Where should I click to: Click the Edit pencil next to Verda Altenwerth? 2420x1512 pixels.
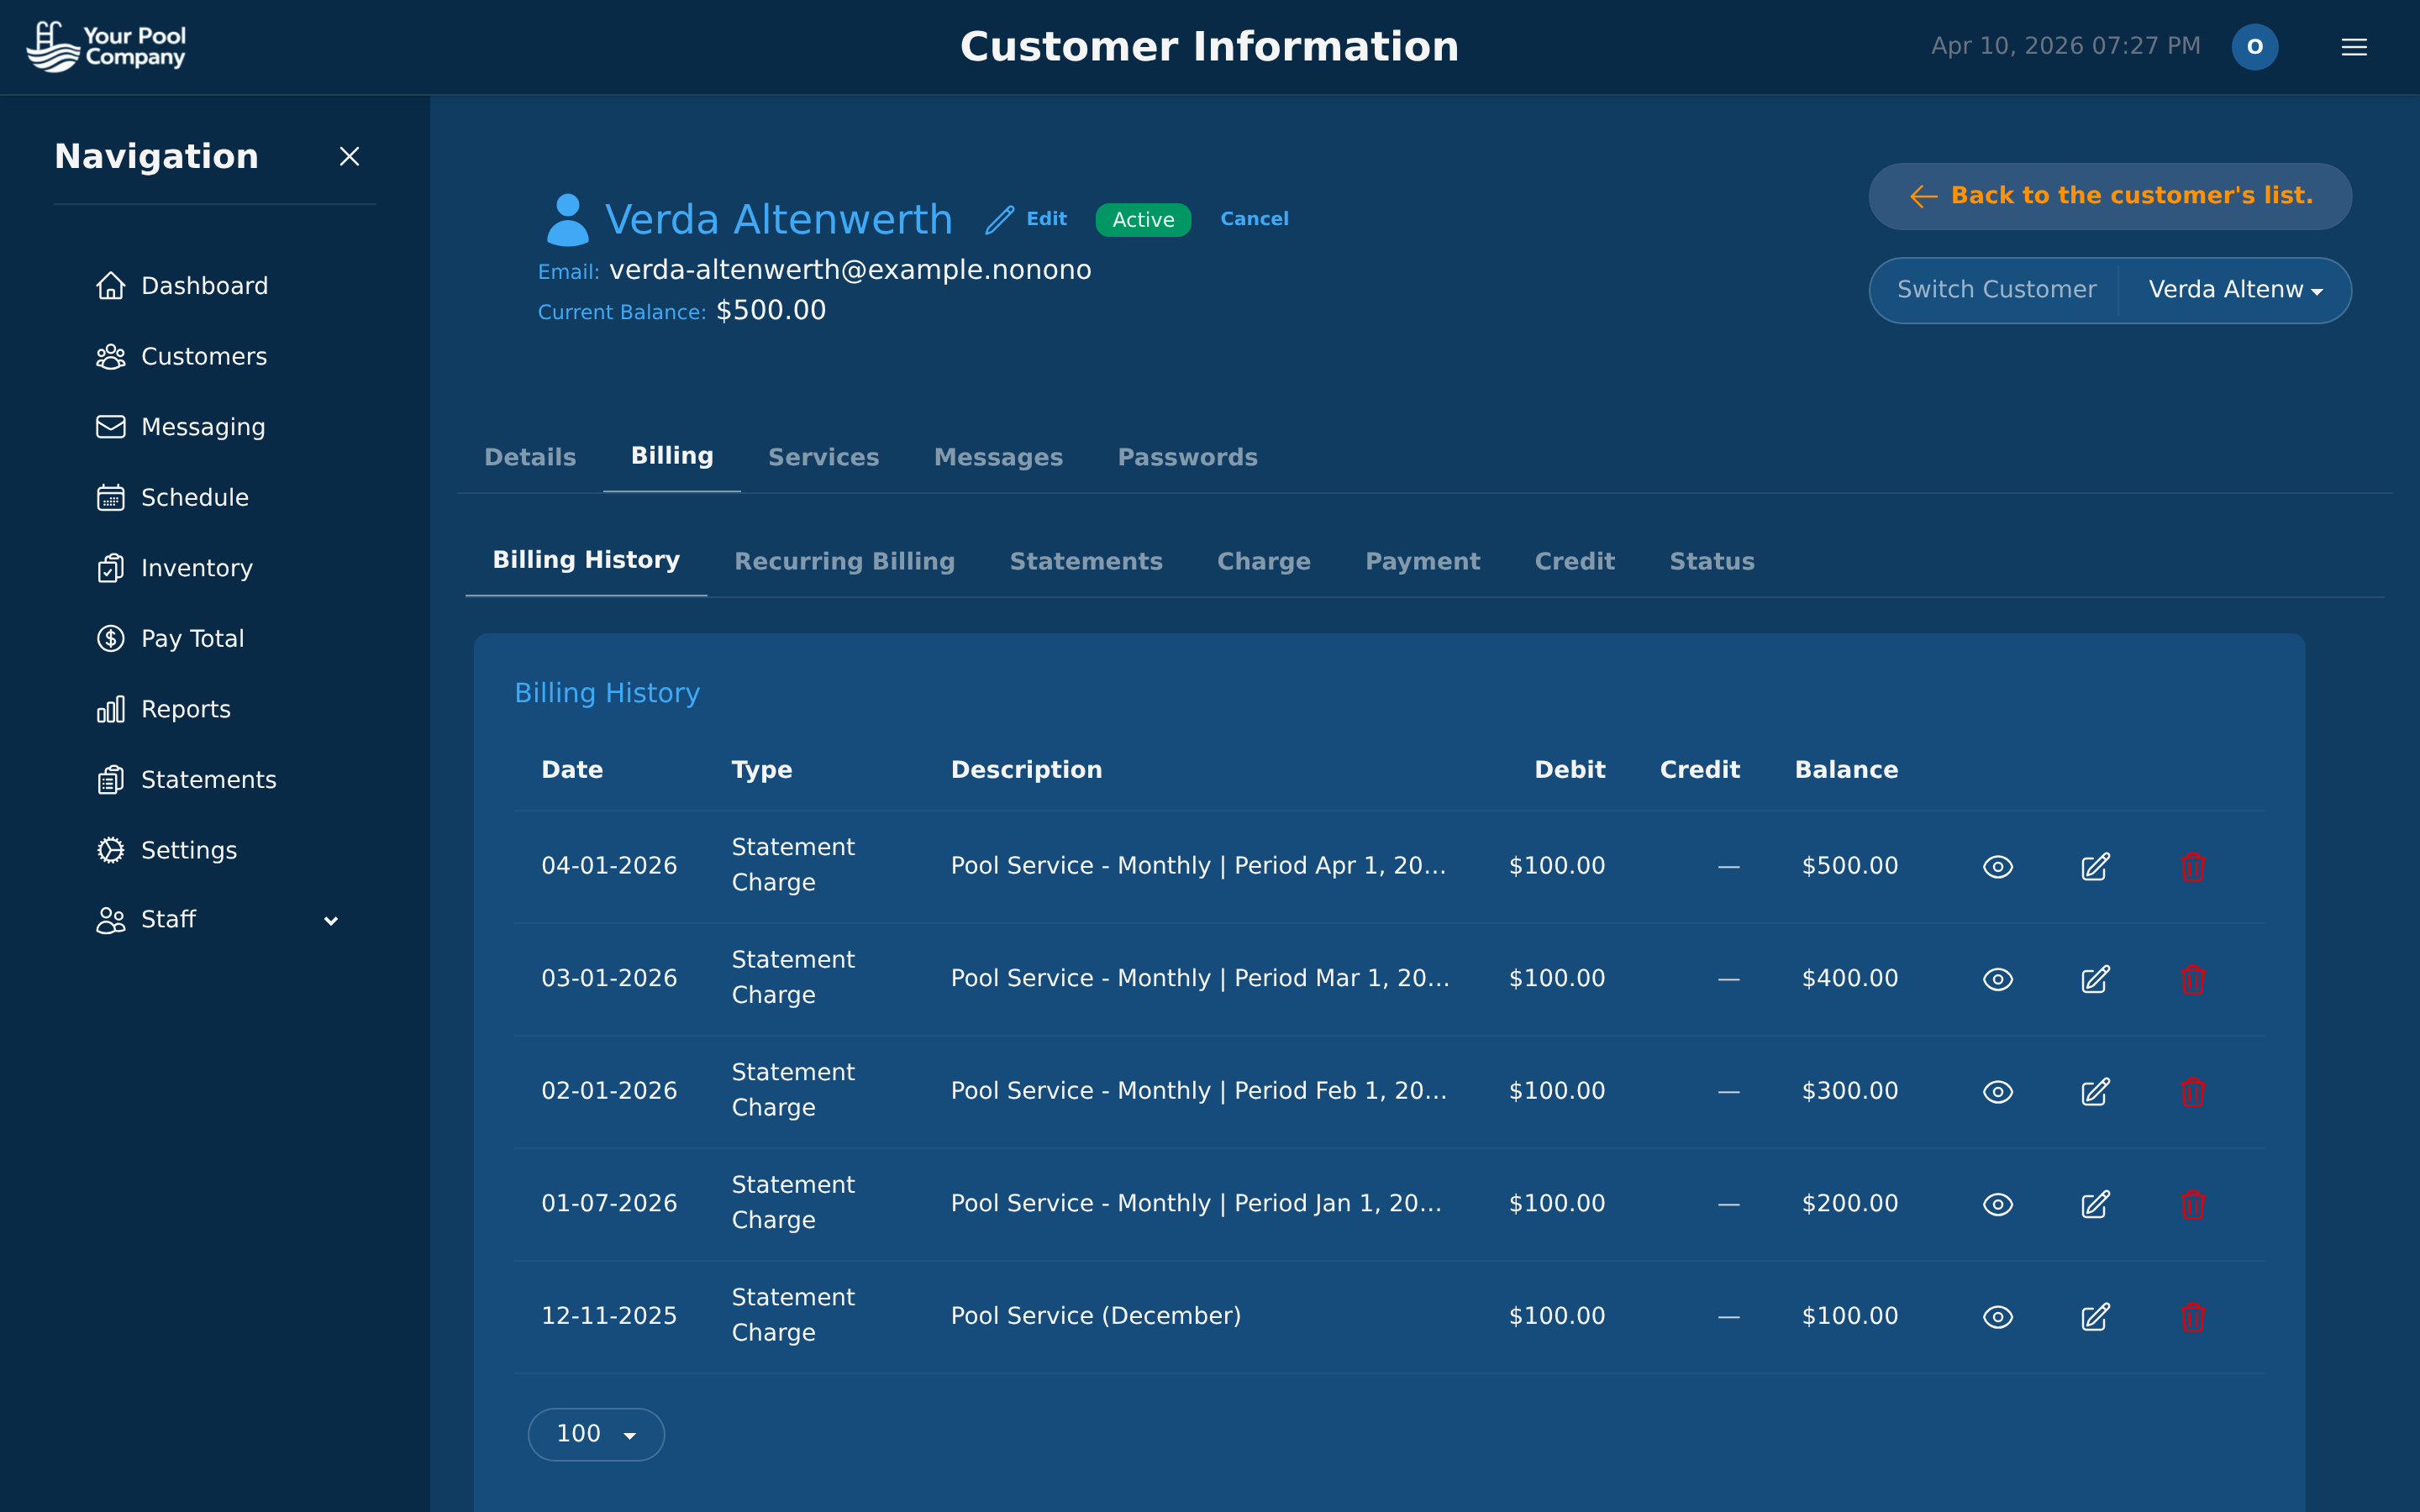pos(999,219)
